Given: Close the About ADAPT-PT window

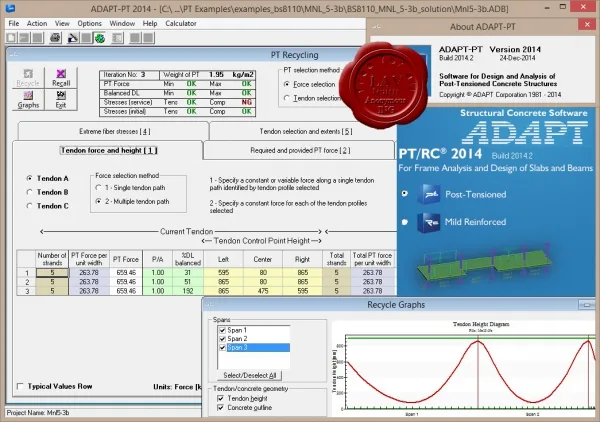Looking at the screenshot, I should point(587,25).
